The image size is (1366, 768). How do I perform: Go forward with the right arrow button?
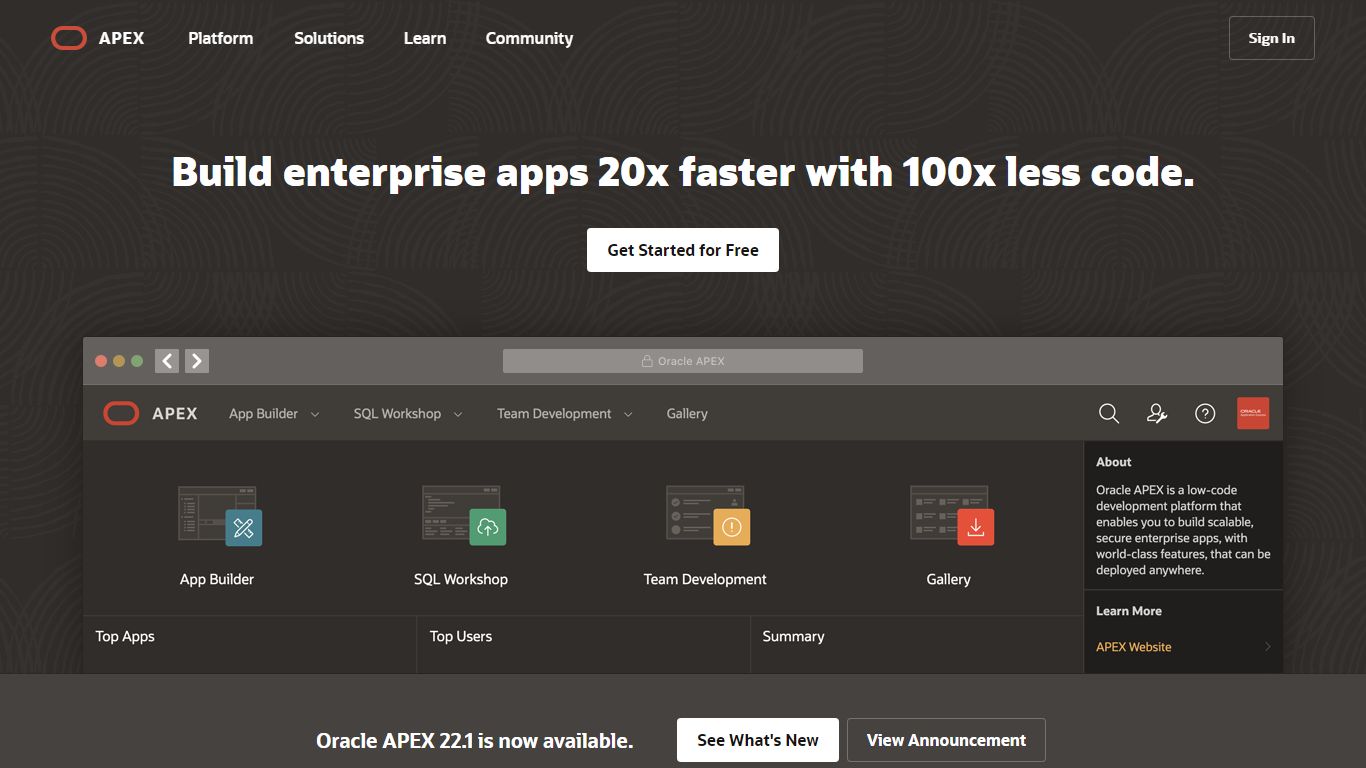[197, 361]
